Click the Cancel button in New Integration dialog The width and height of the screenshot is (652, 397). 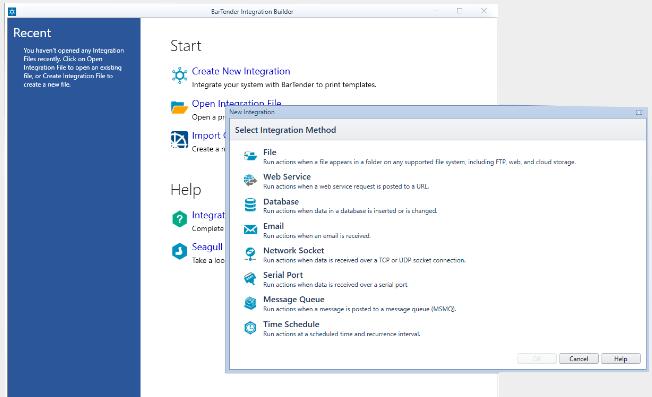coord(578,359)
